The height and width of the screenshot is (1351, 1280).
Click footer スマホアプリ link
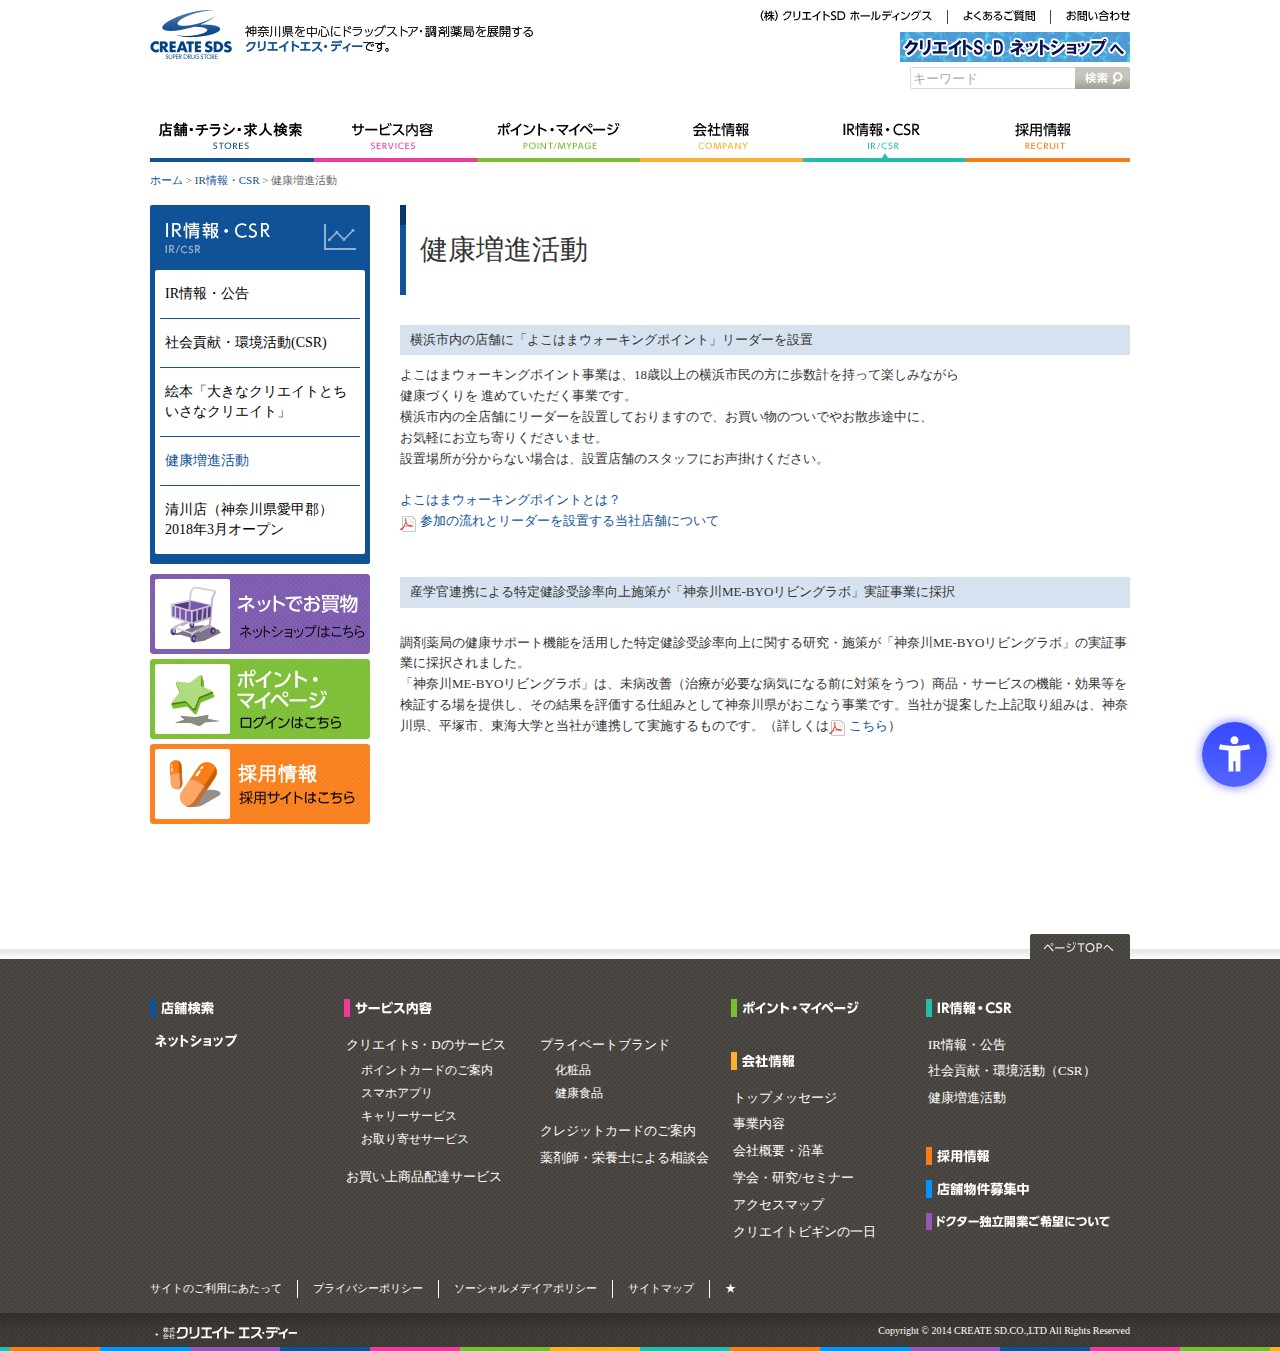coord(397,1093)
